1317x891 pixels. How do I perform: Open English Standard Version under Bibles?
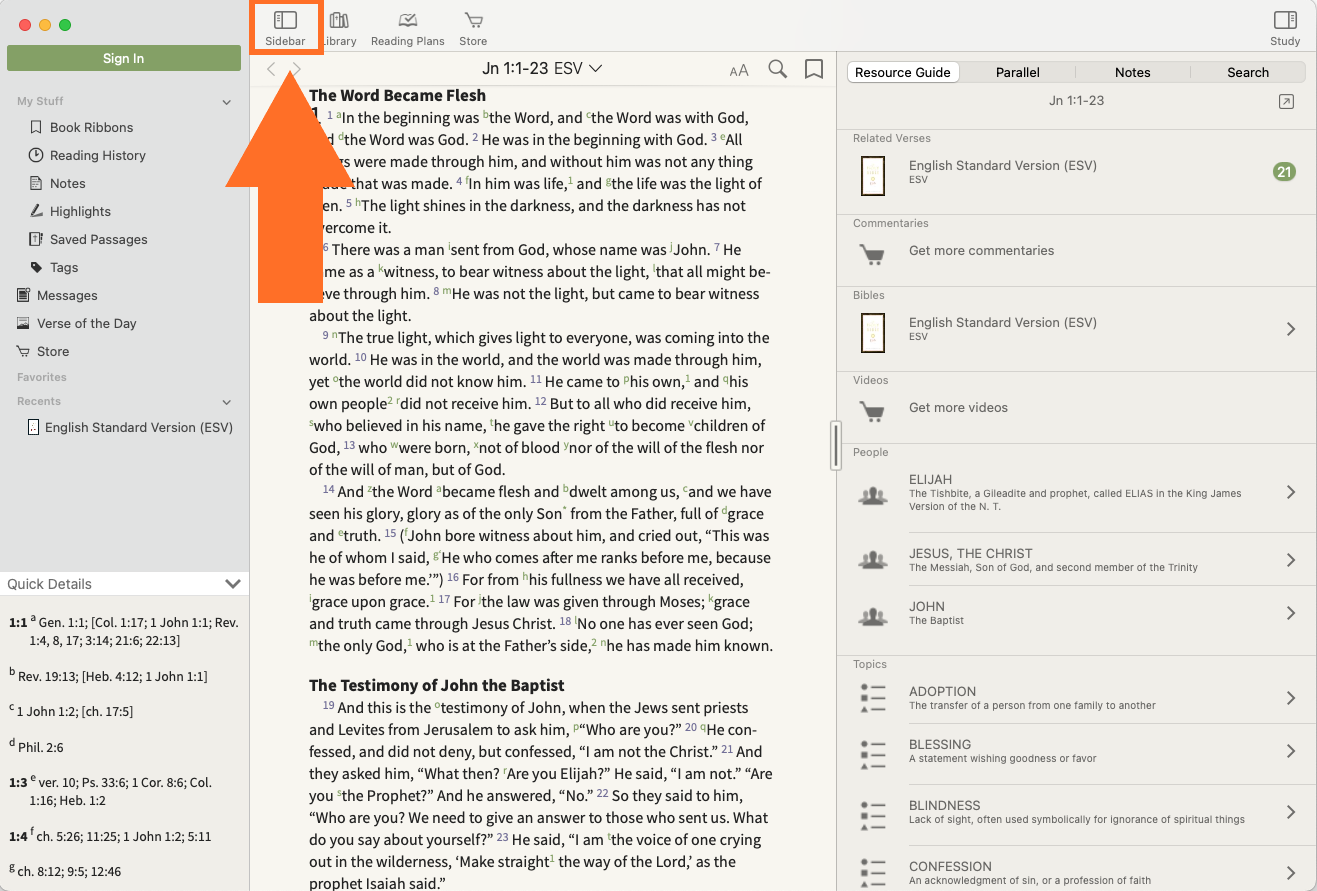click(1077, 329)
